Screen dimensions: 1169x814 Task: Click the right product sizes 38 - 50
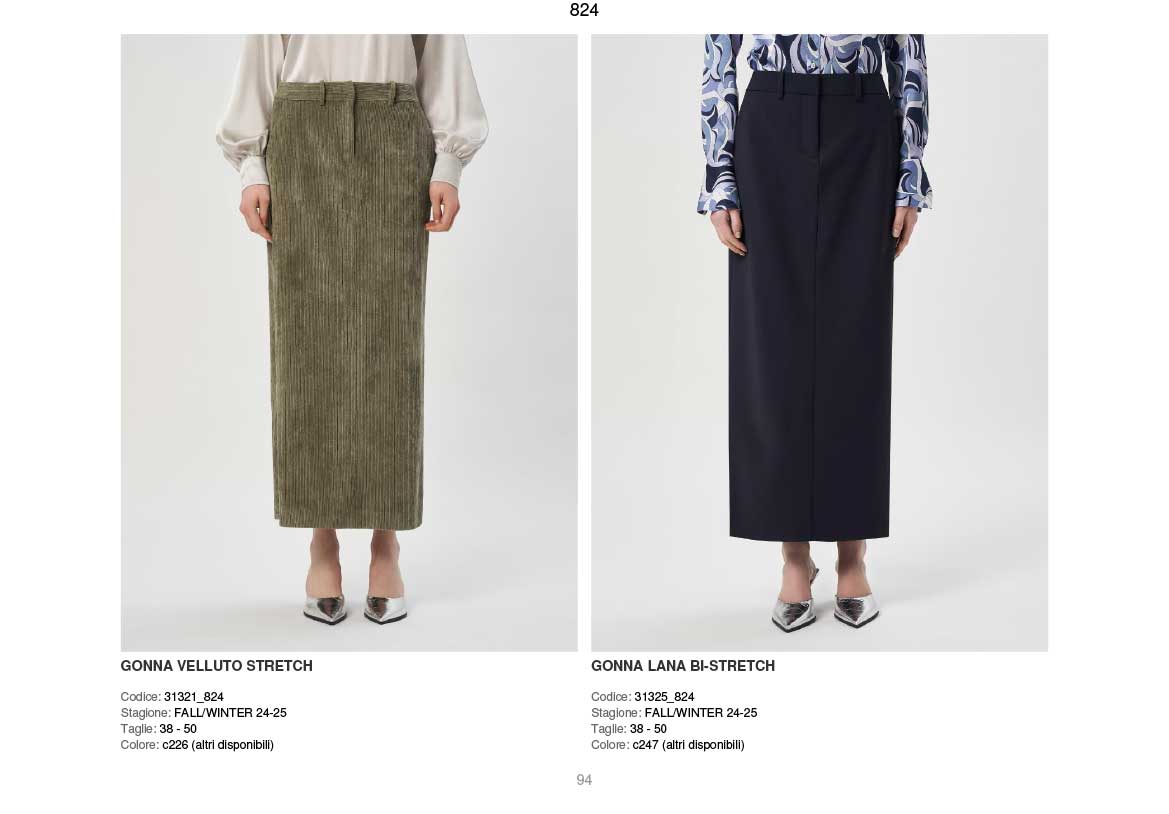click(649, 729)
